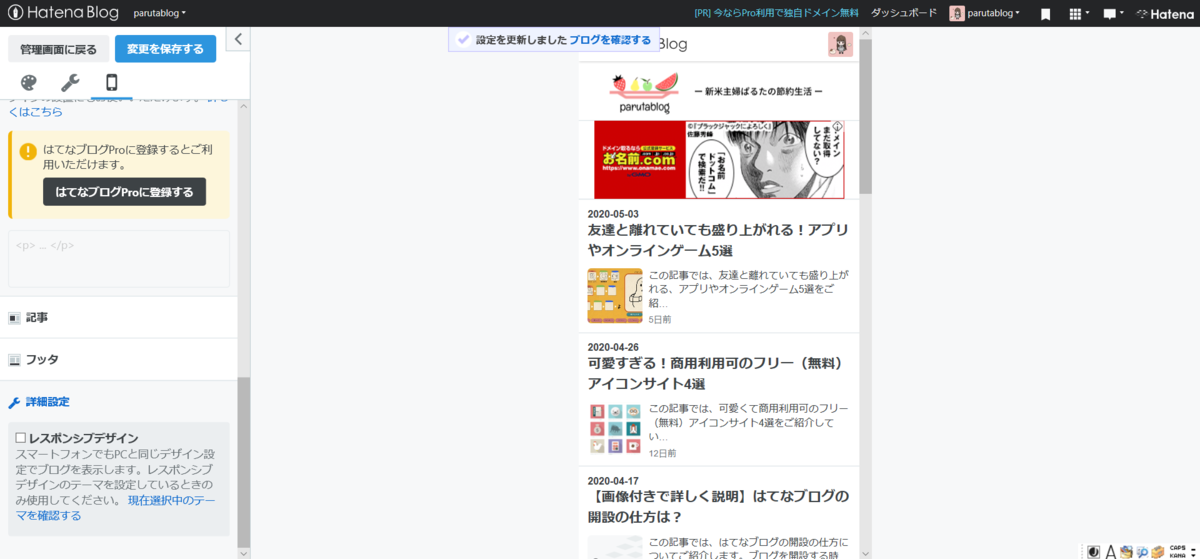The image size is (1200, 559).
Task: Click thumbnail of online games article
Action: click(615, 296)
